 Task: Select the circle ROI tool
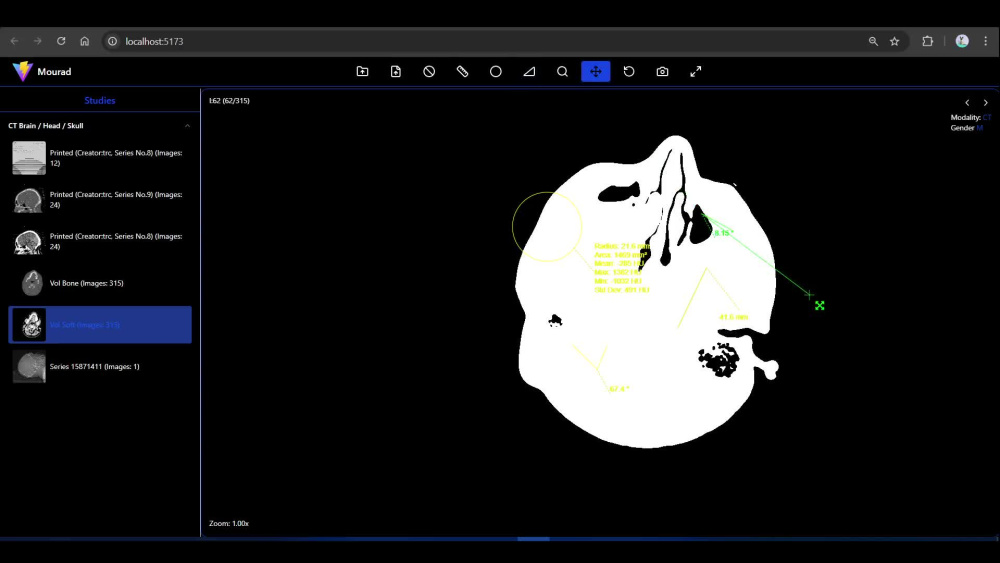pos(496,71)
